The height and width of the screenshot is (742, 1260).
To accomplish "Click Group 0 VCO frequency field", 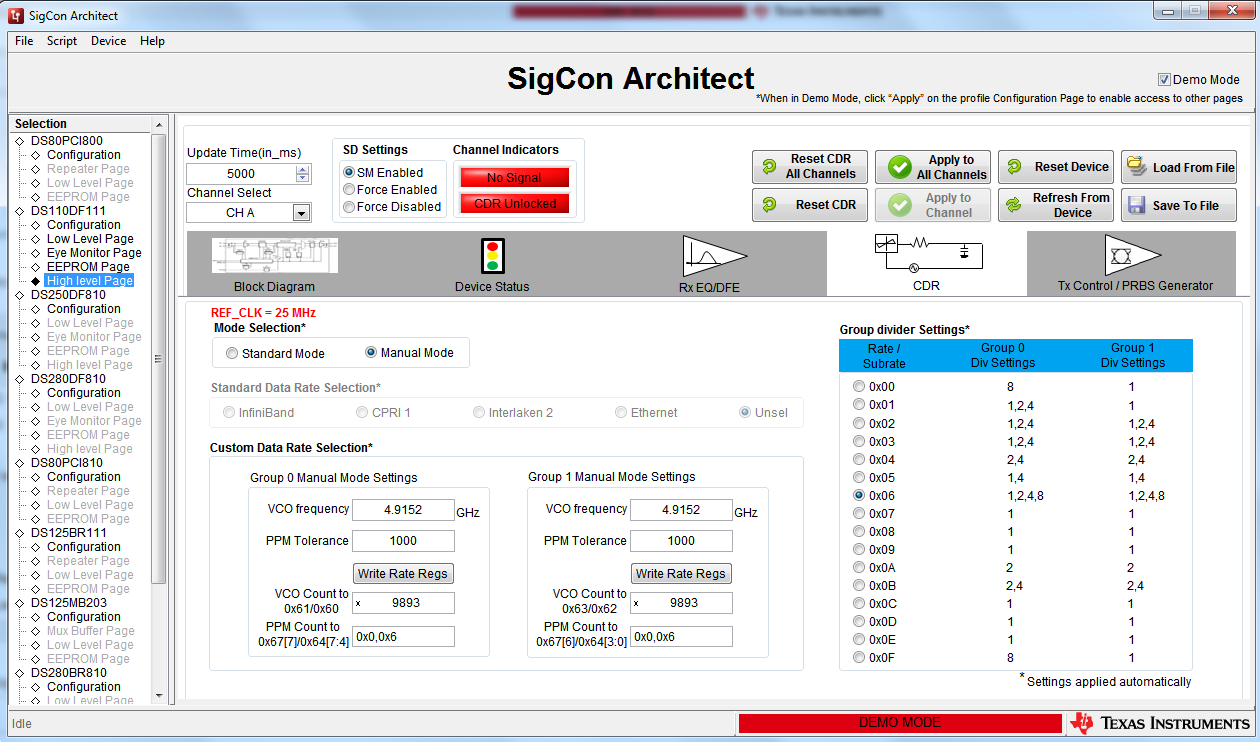I will click(x=403, y=509).
